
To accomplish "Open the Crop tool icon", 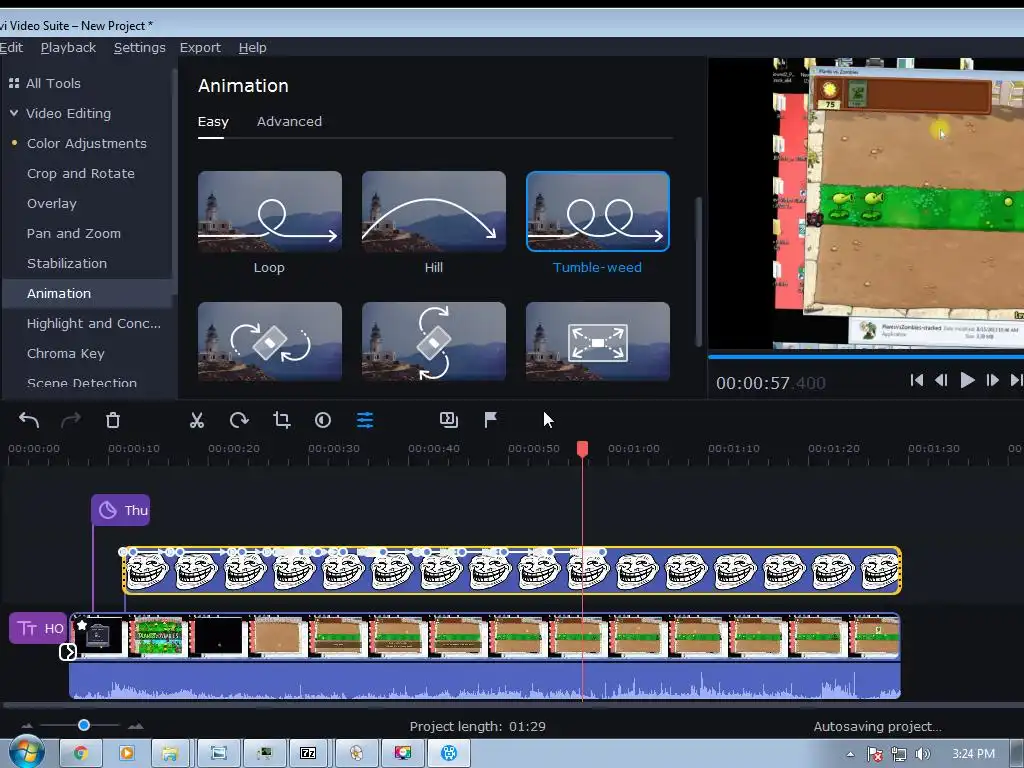I will (x=281, y=420).
